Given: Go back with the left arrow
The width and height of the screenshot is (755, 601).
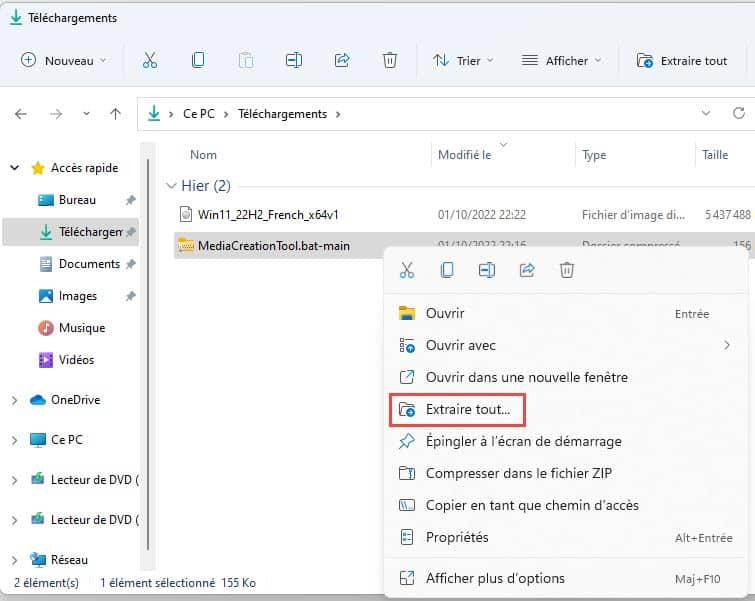Looking at the screenshot, I should 21,114.
